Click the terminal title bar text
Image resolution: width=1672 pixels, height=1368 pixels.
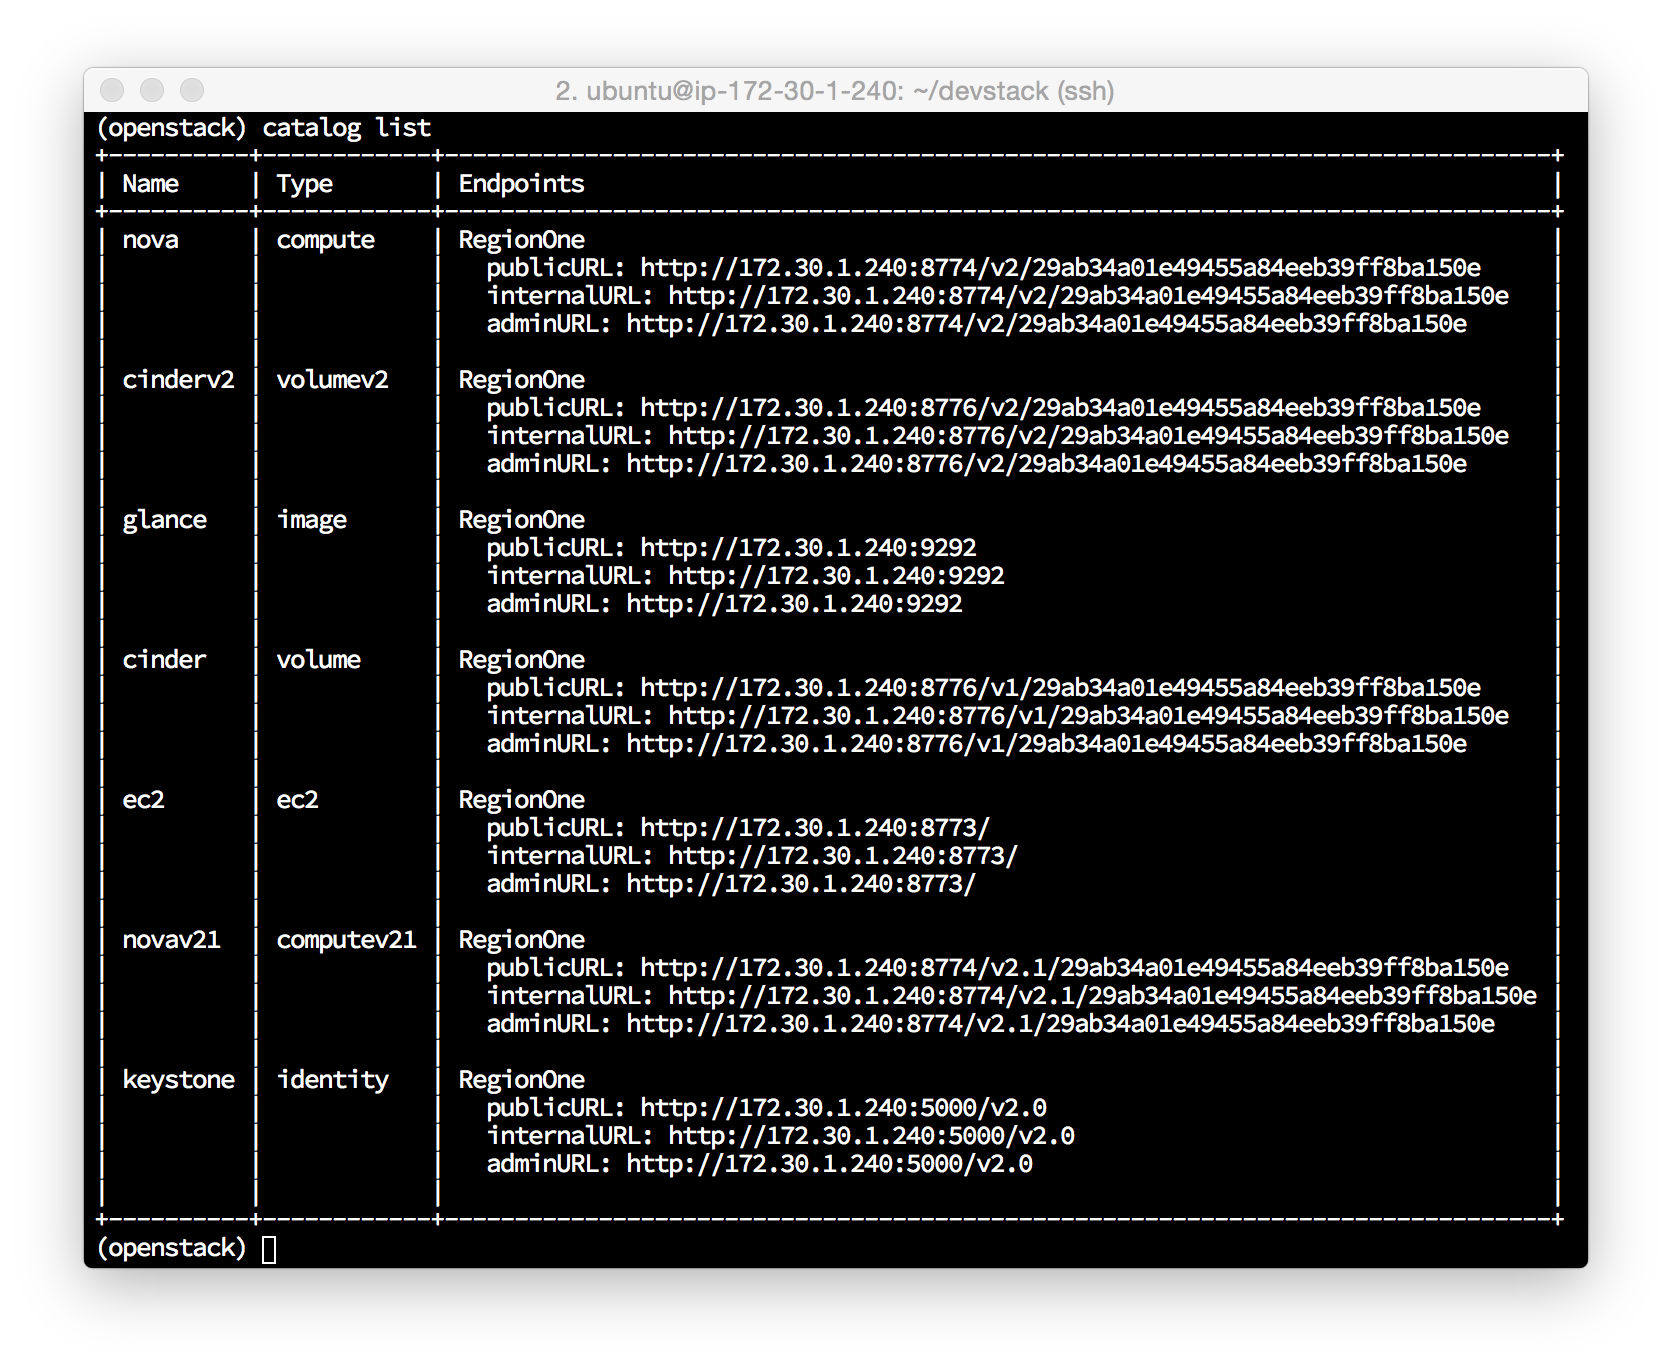(x=834, y=91)
